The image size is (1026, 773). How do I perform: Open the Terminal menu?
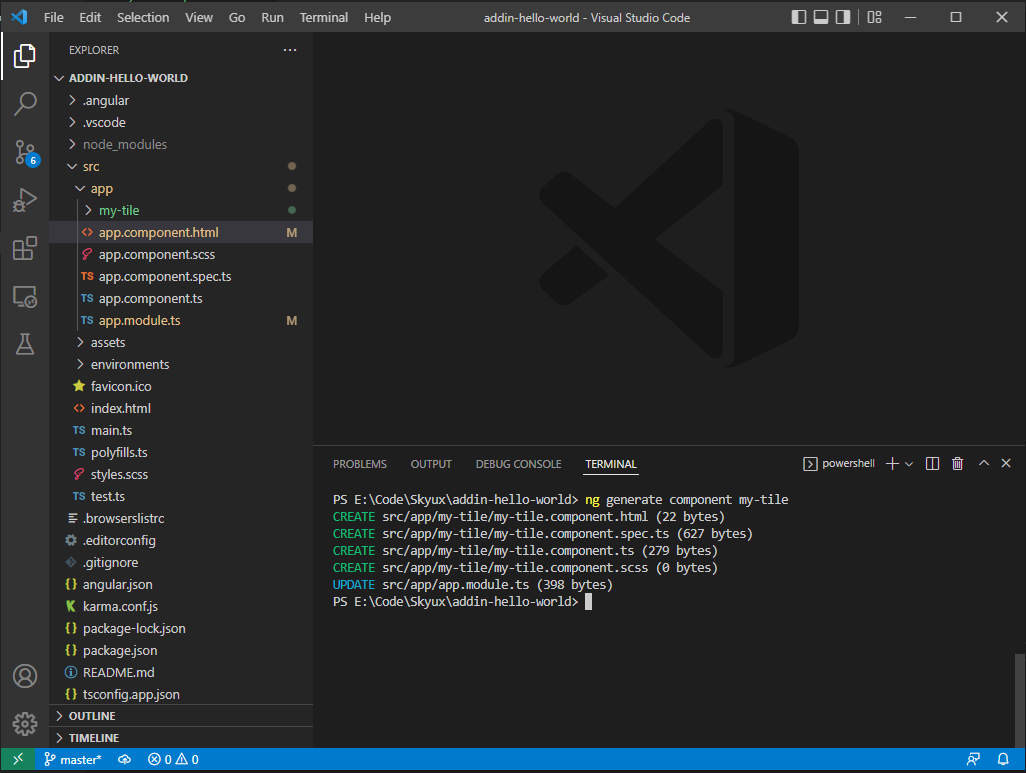tap(324, 17)
